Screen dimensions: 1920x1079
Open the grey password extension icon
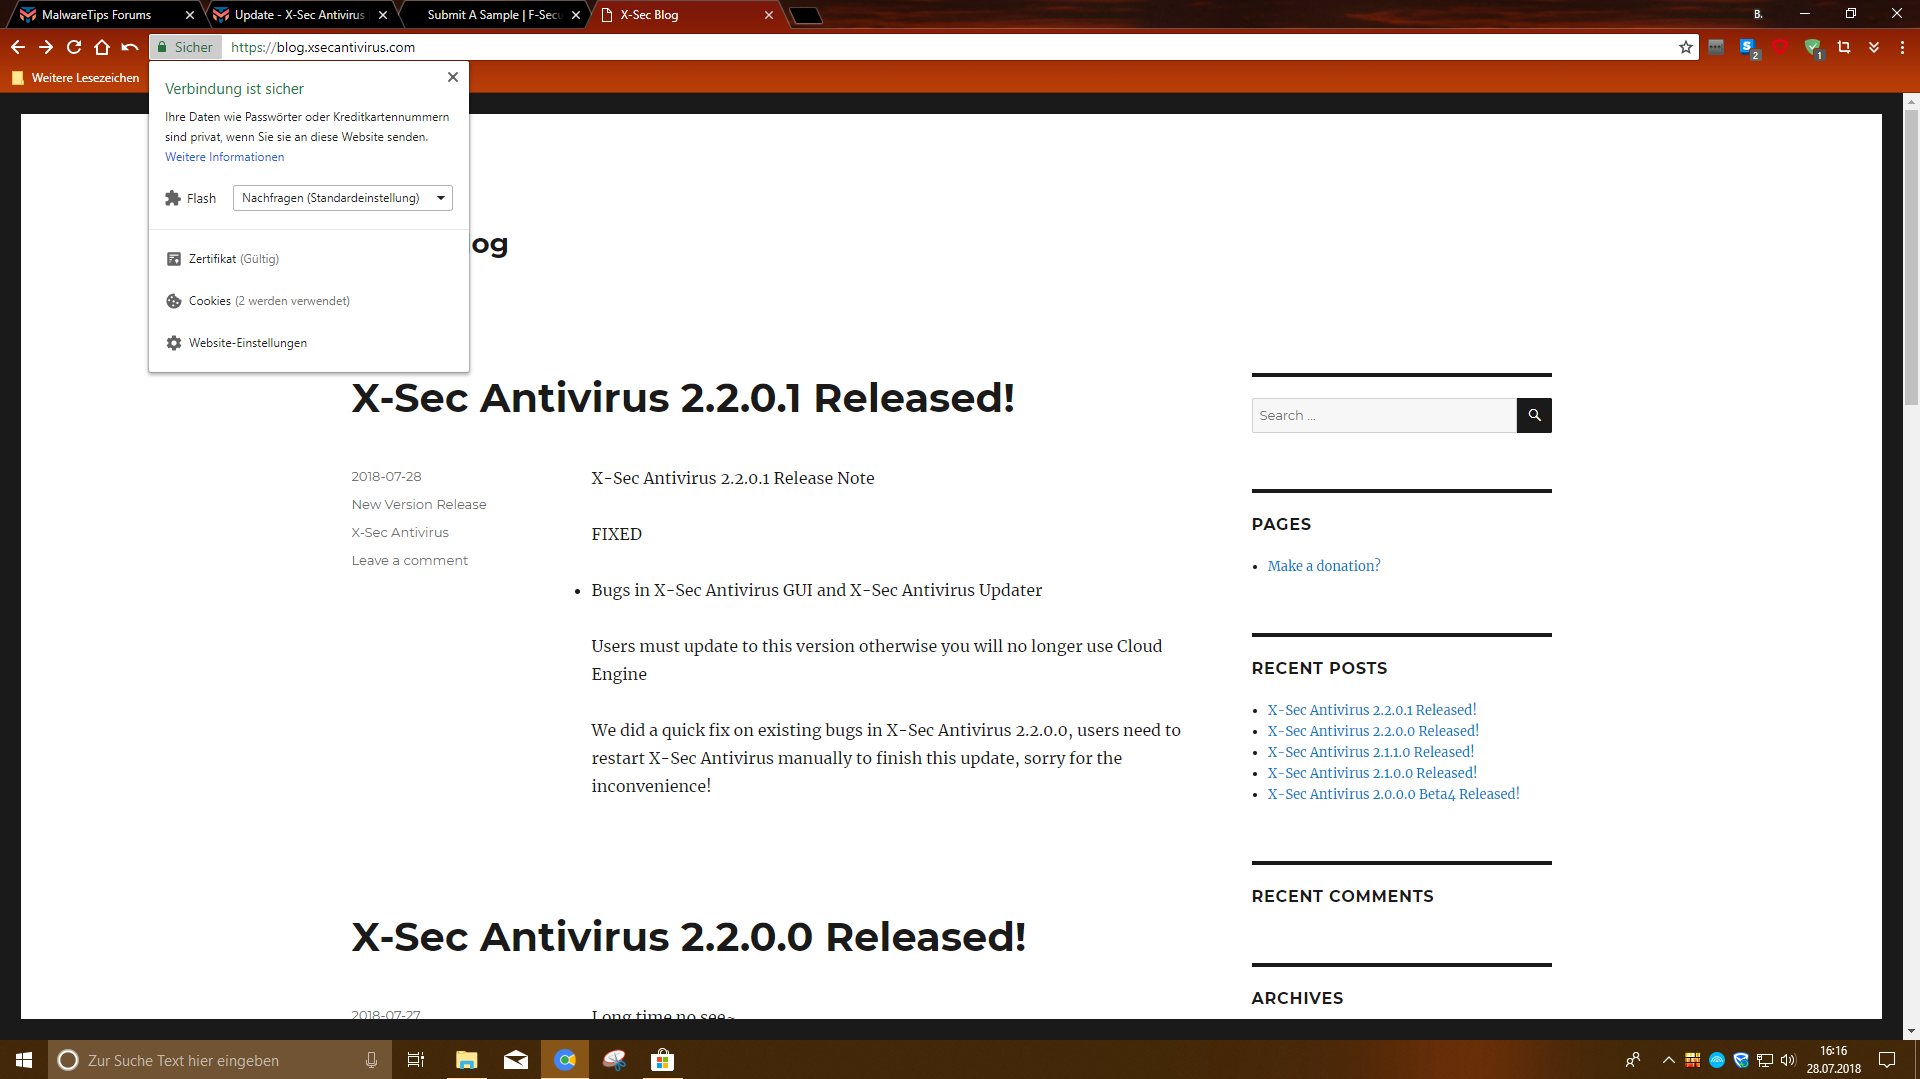pyautogui.click(x=1716, y=47)
